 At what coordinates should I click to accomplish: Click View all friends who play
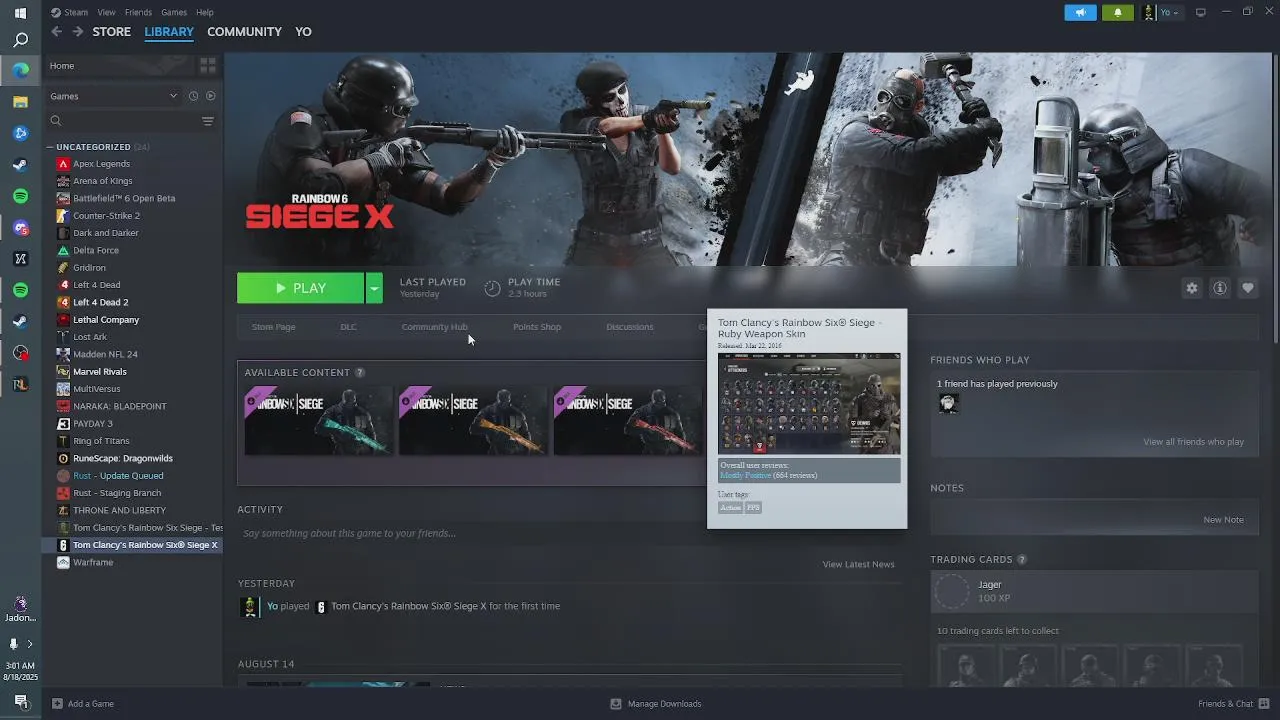[1193, 442]
